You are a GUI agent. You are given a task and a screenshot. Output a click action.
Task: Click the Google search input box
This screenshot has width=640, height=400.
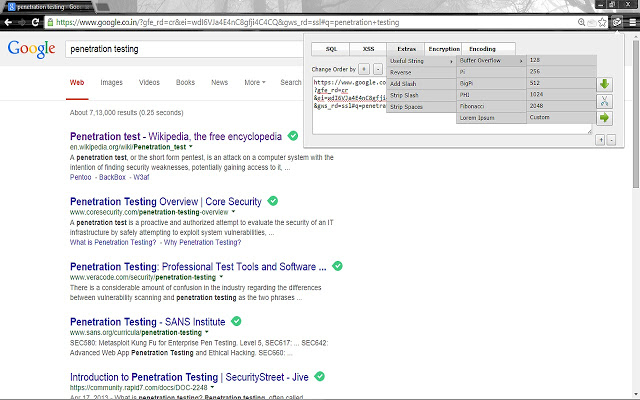[x=186, y=49]
